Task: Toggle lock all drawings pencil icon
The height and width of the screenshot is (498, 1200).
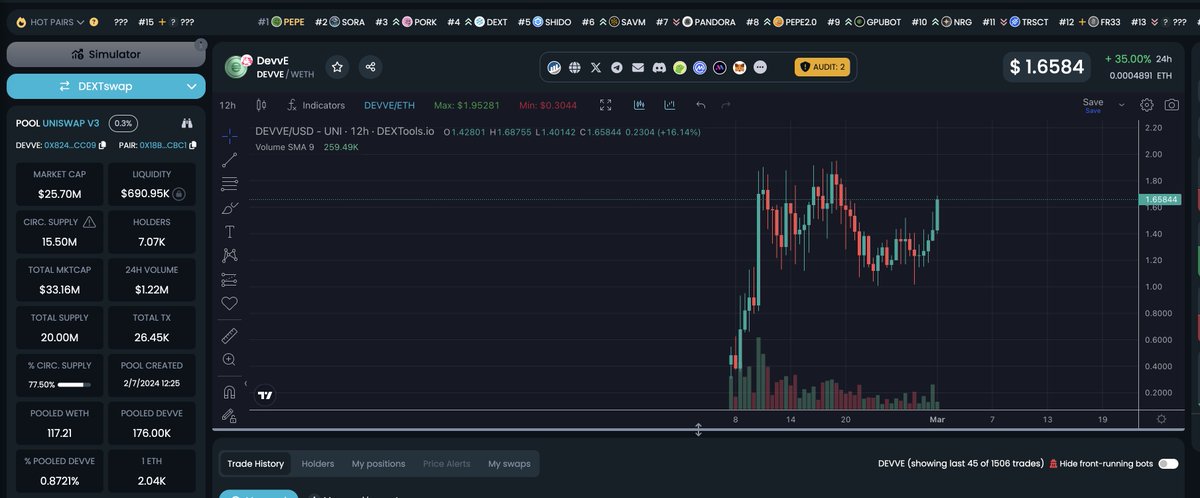Action: [229, 415]
